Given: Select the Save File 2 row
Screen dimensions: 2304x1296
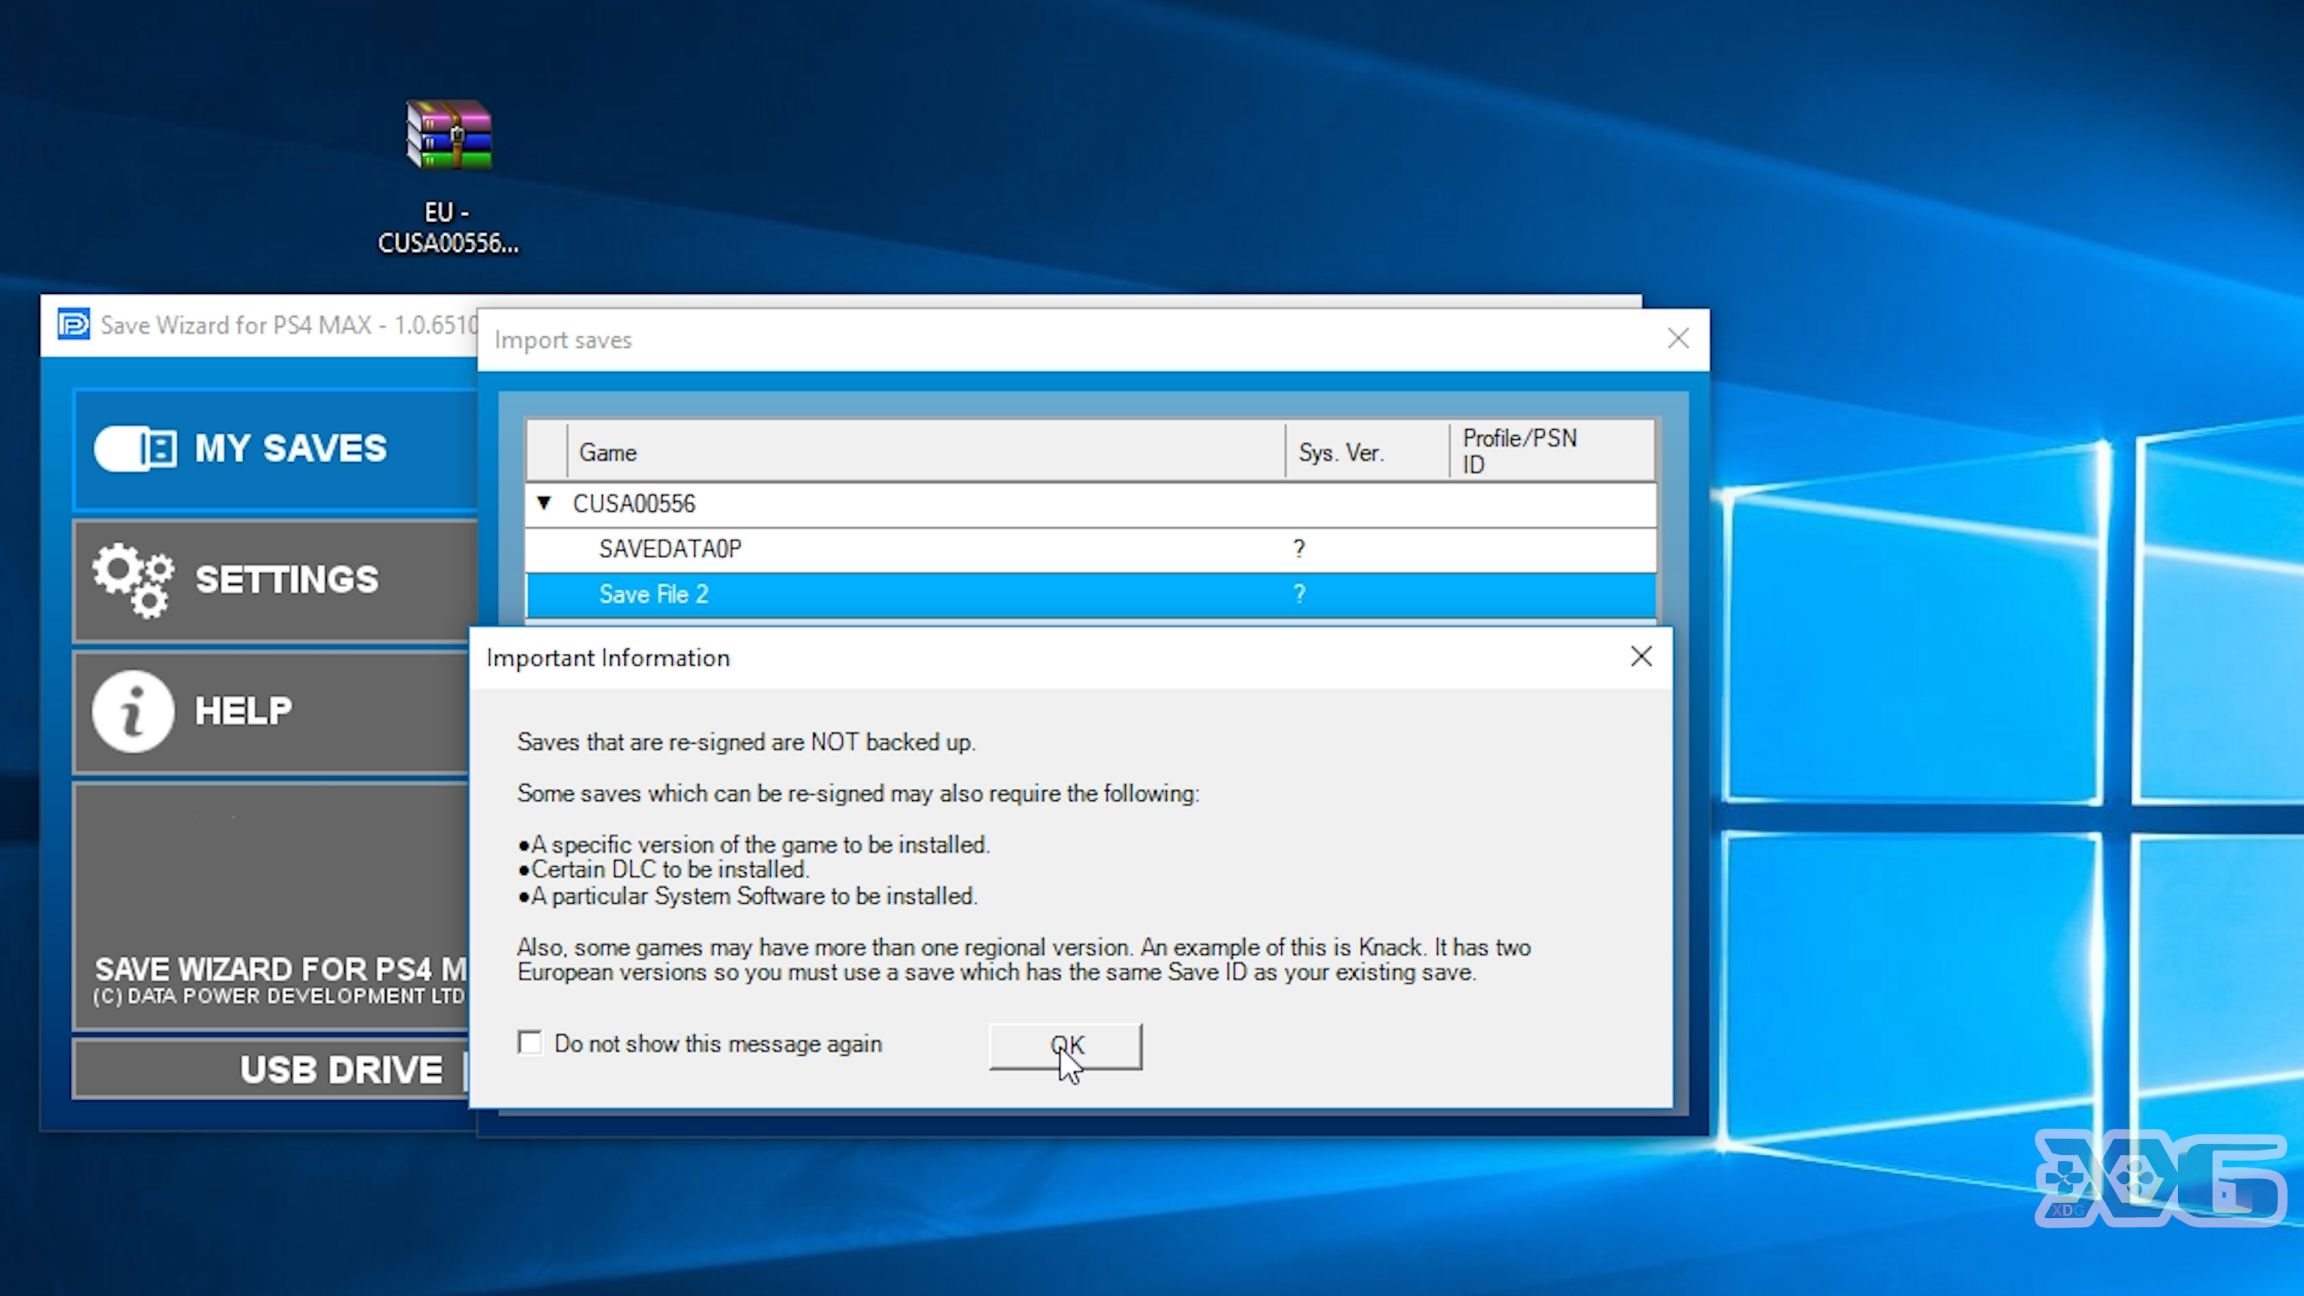Looking at the screenshot, I should [x=1091, y=595].
